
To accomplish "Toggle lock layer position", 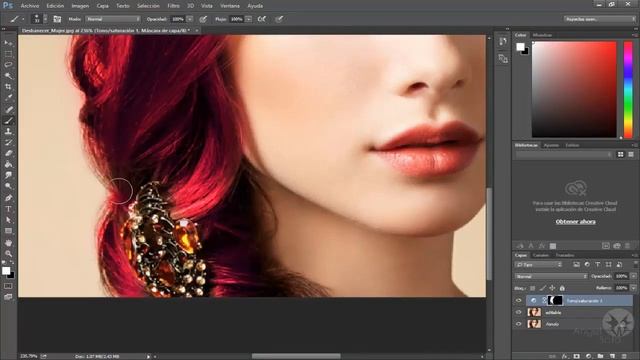I will tap(552, 288).
